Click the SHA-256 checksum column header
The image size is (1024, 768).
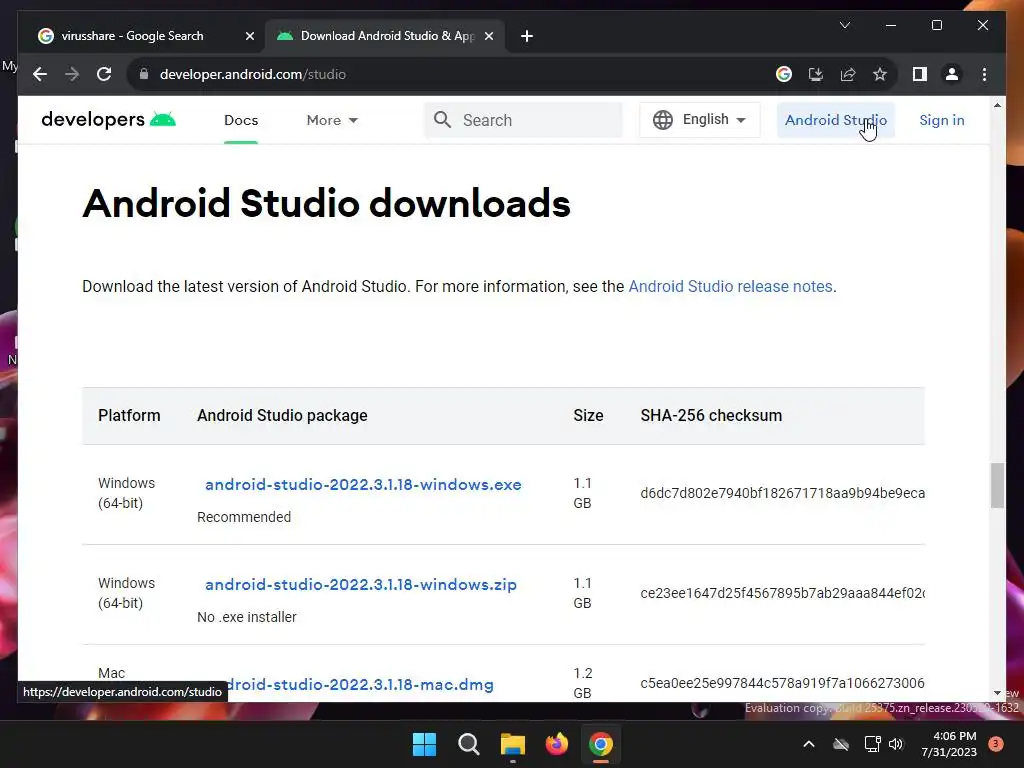(x=711, y=415)
